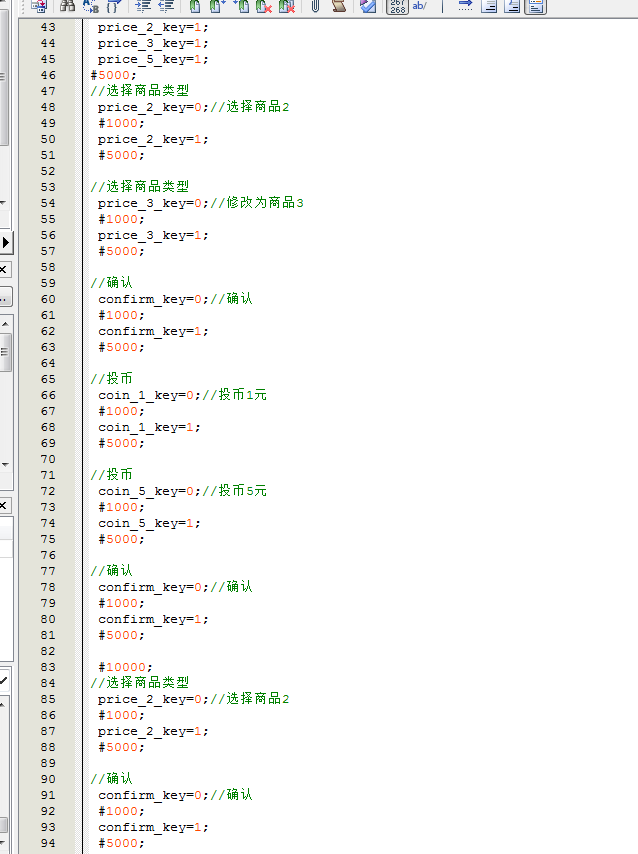The image size is (638, 854).
Task: Click the '//选择商品2' comment on line 48
Action: (250, 107)
